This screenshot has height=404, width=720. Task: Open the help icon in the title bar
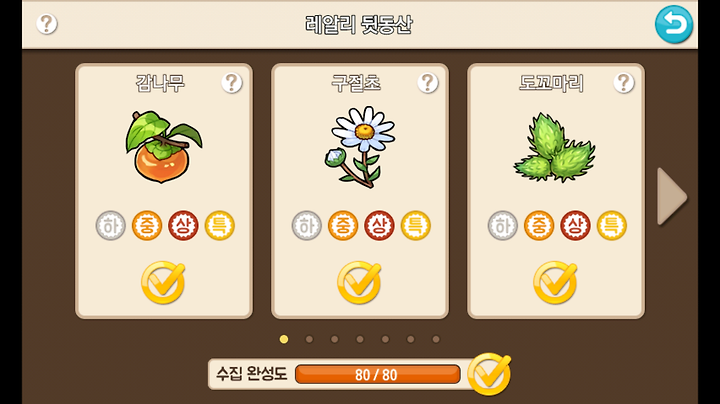[47, 24]
